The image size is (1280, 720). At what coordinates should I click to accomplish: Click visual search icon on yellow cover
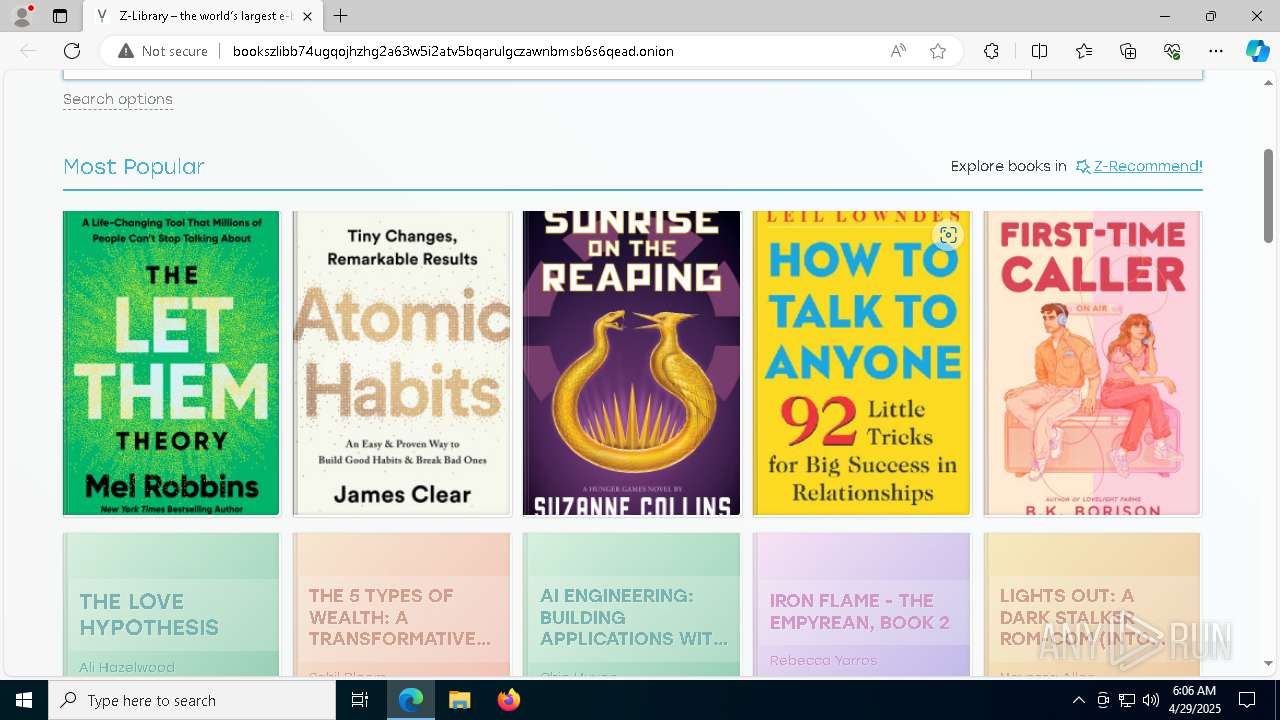(948, 235)
